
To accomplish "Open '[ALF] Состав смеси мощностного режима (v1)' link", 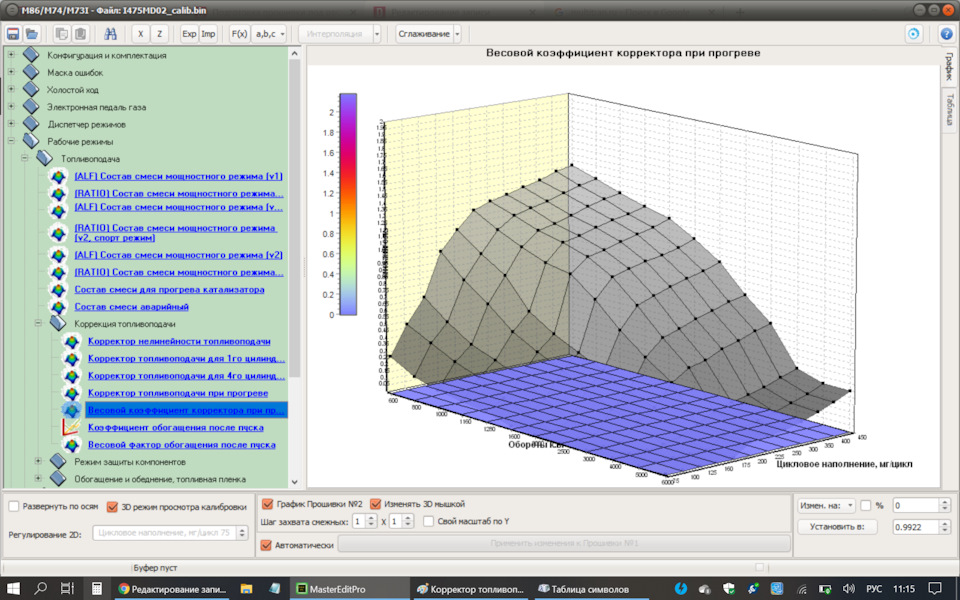I will [178, 176].
